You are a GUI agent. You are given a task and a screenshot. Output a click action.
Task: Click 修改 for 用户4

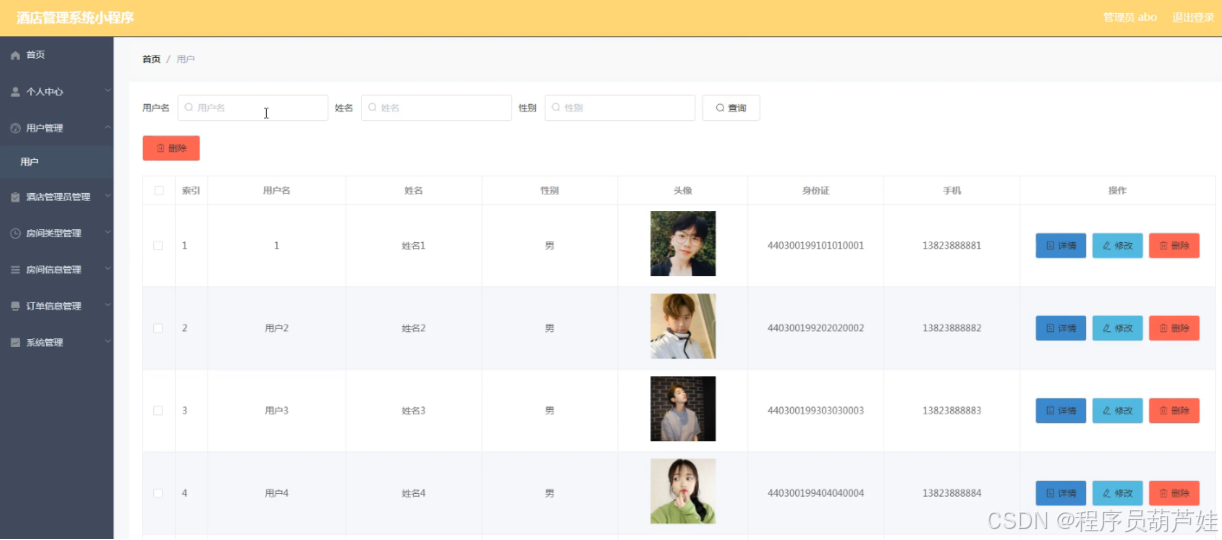pyautogui.click(x=1117, y=493)
